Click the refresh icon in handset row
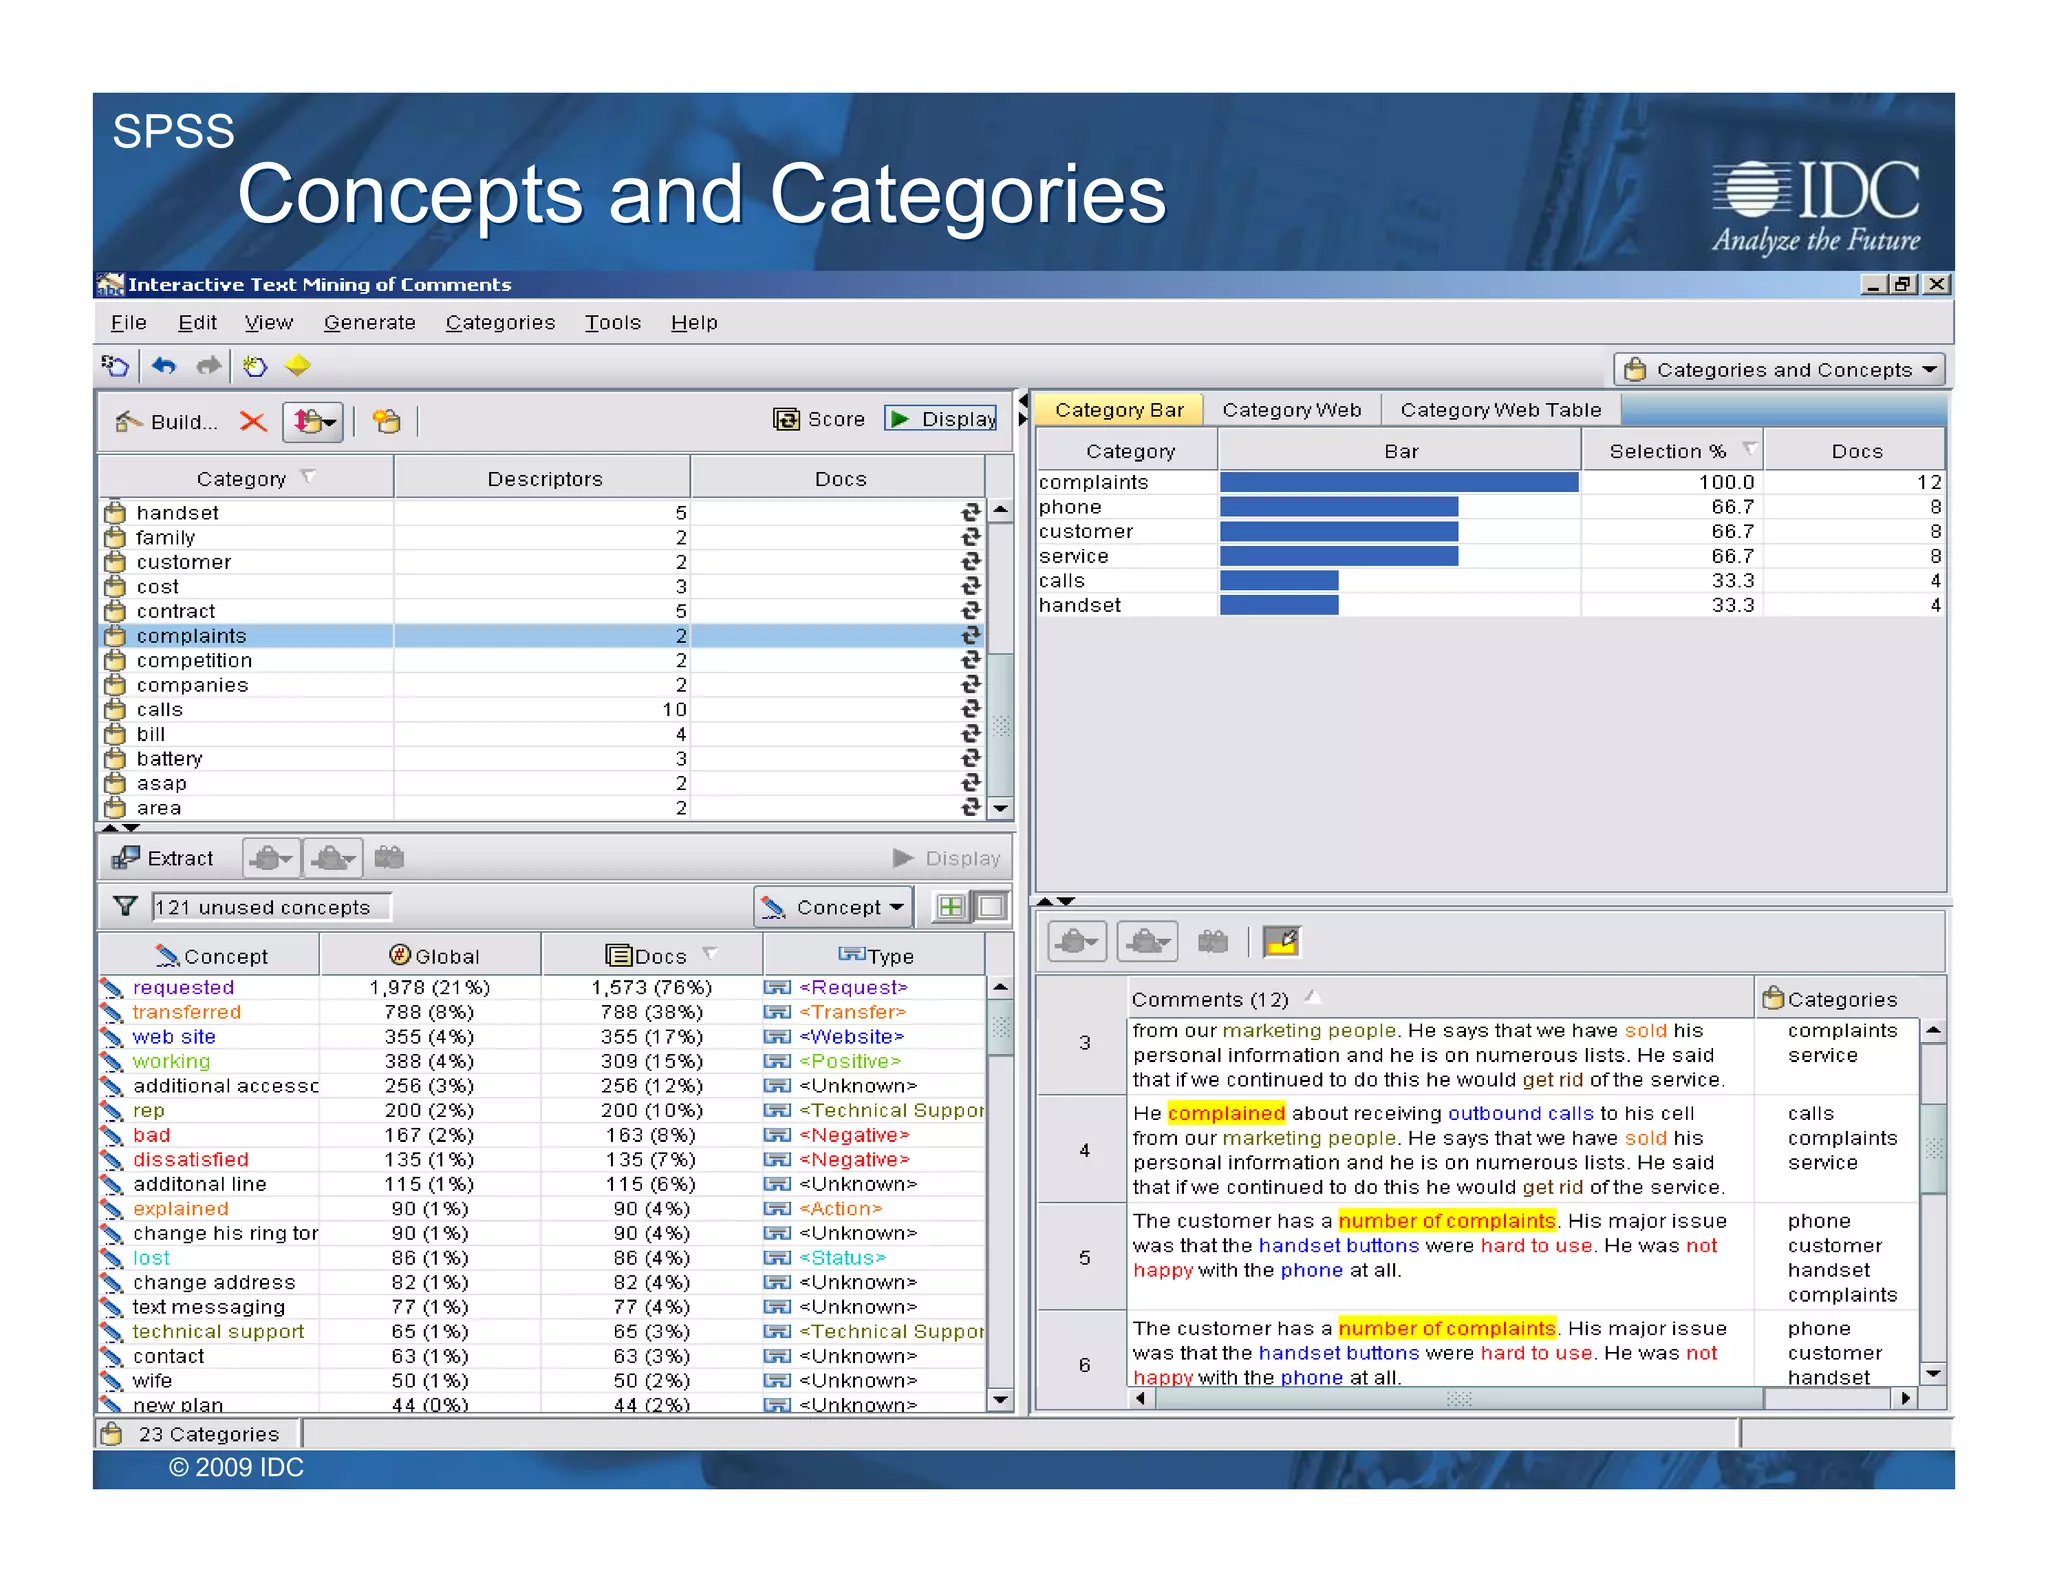Viewport: 2048px width, 1582px height. click(x=969, y=512)
